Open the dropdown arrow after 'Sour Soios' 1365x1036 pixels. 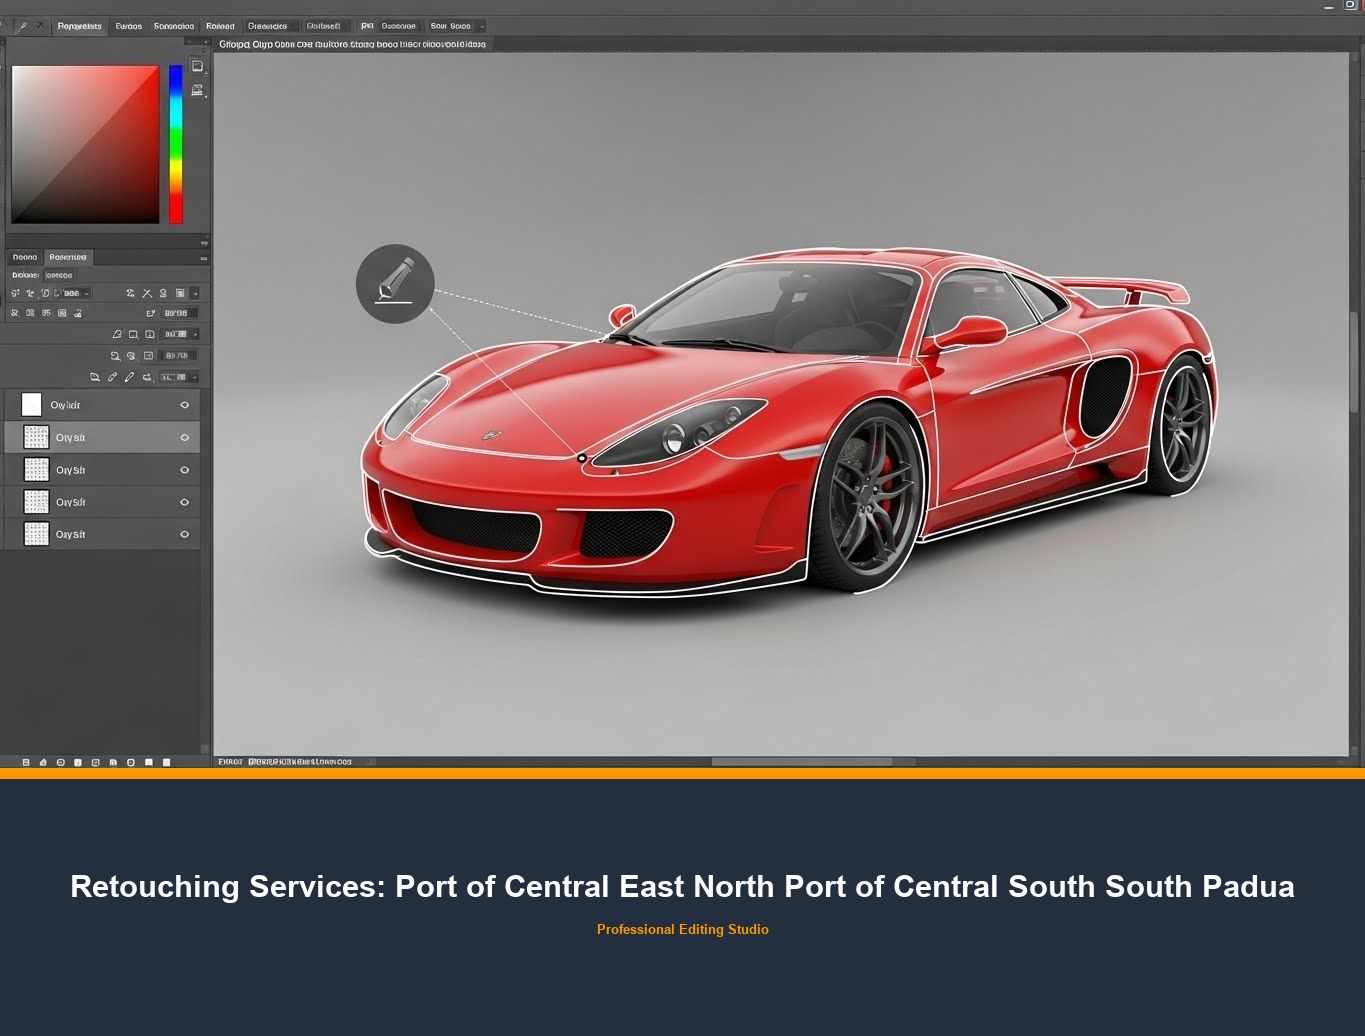coord(482,26)
